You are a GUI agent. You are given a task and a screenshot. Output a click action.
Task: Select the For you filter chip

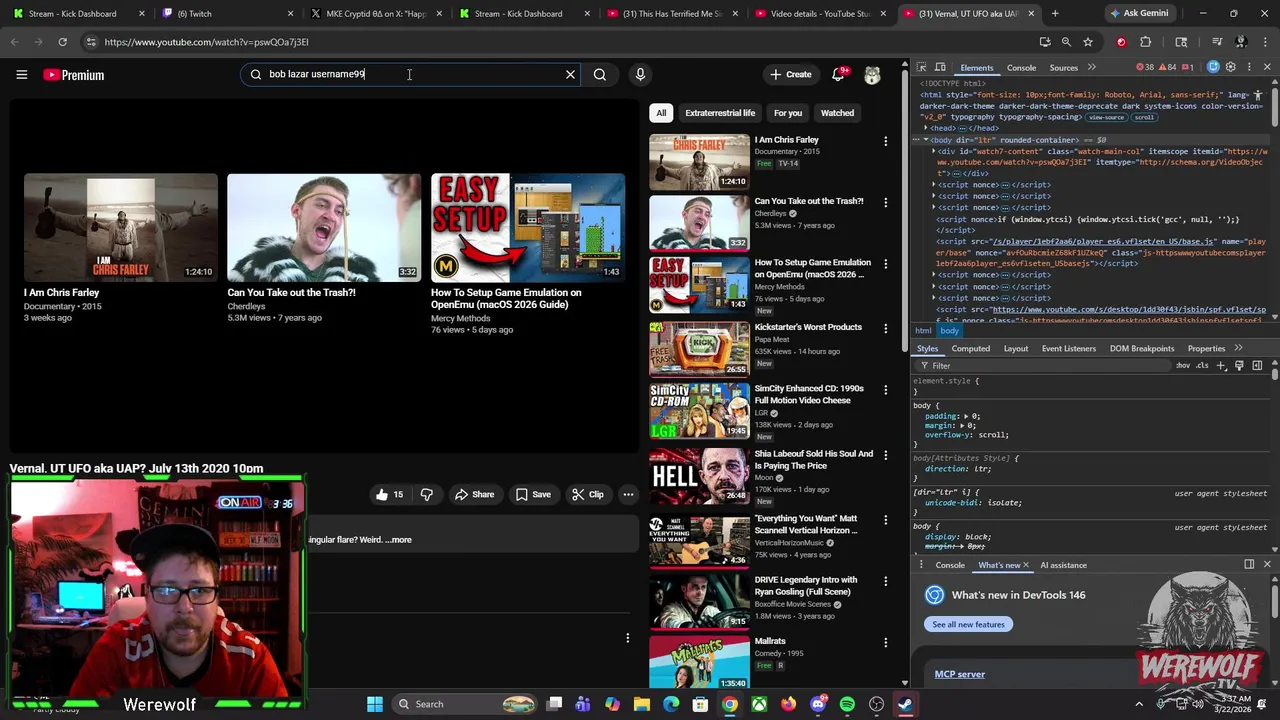pos(788,113)
